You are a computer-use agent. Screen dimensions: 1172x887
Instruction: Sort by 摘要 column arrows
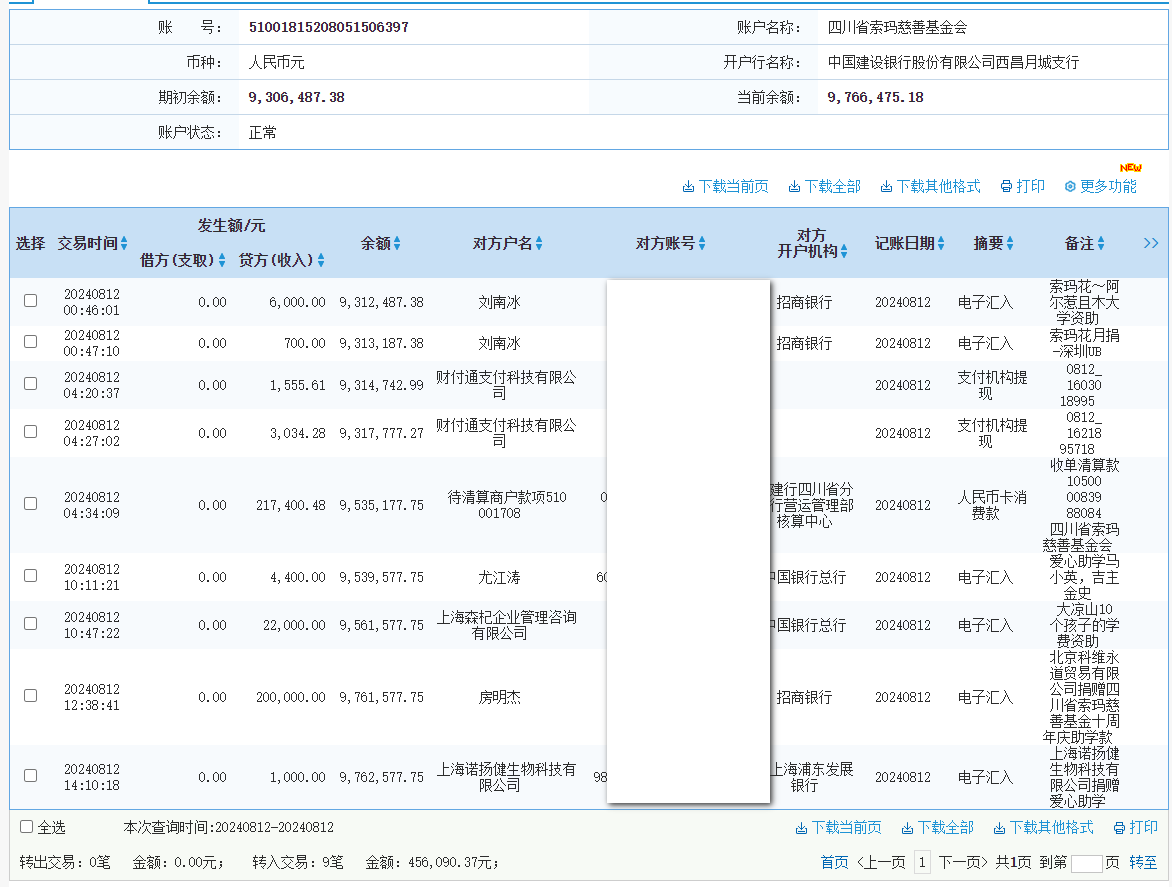tap(1010, 243)
